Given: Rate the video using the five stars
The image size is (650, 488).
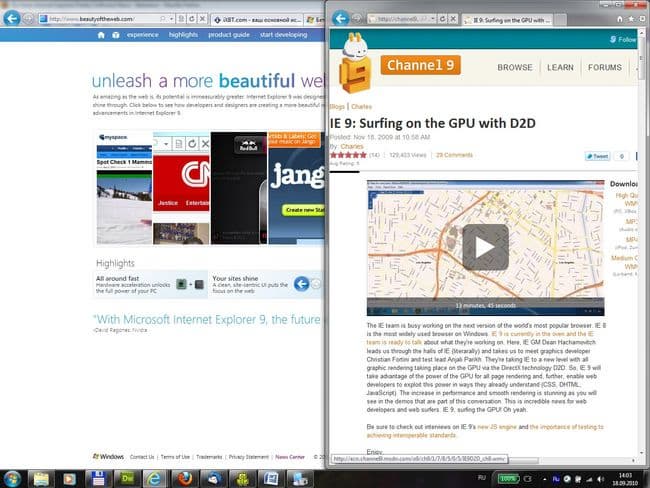Looking at the screenshot, I should coord(348,155).
